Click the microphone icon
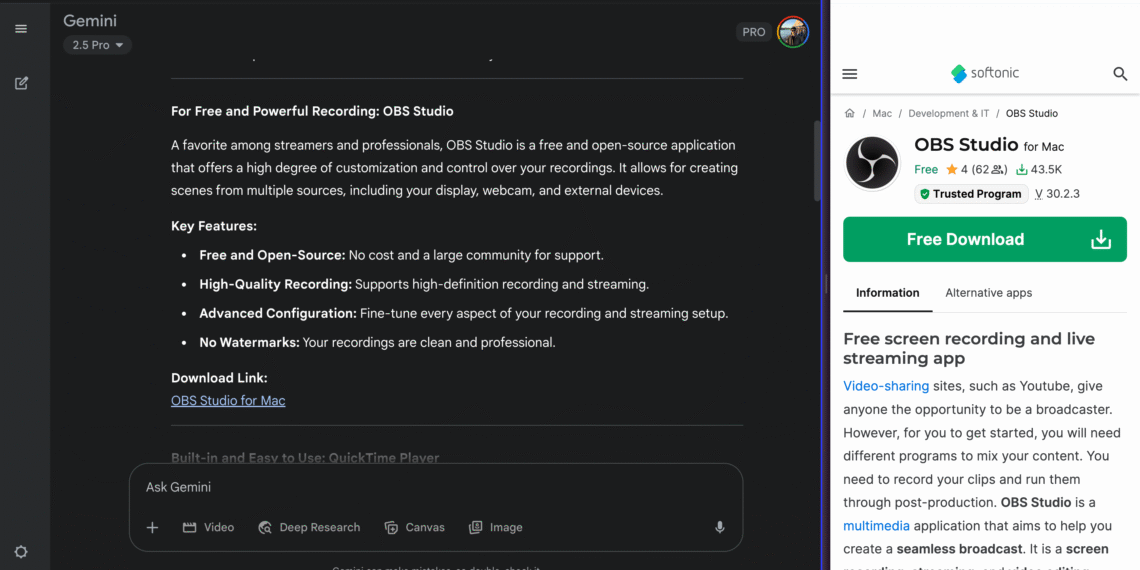This screenshot has height=570, width=1140. (x=720, y=528)
